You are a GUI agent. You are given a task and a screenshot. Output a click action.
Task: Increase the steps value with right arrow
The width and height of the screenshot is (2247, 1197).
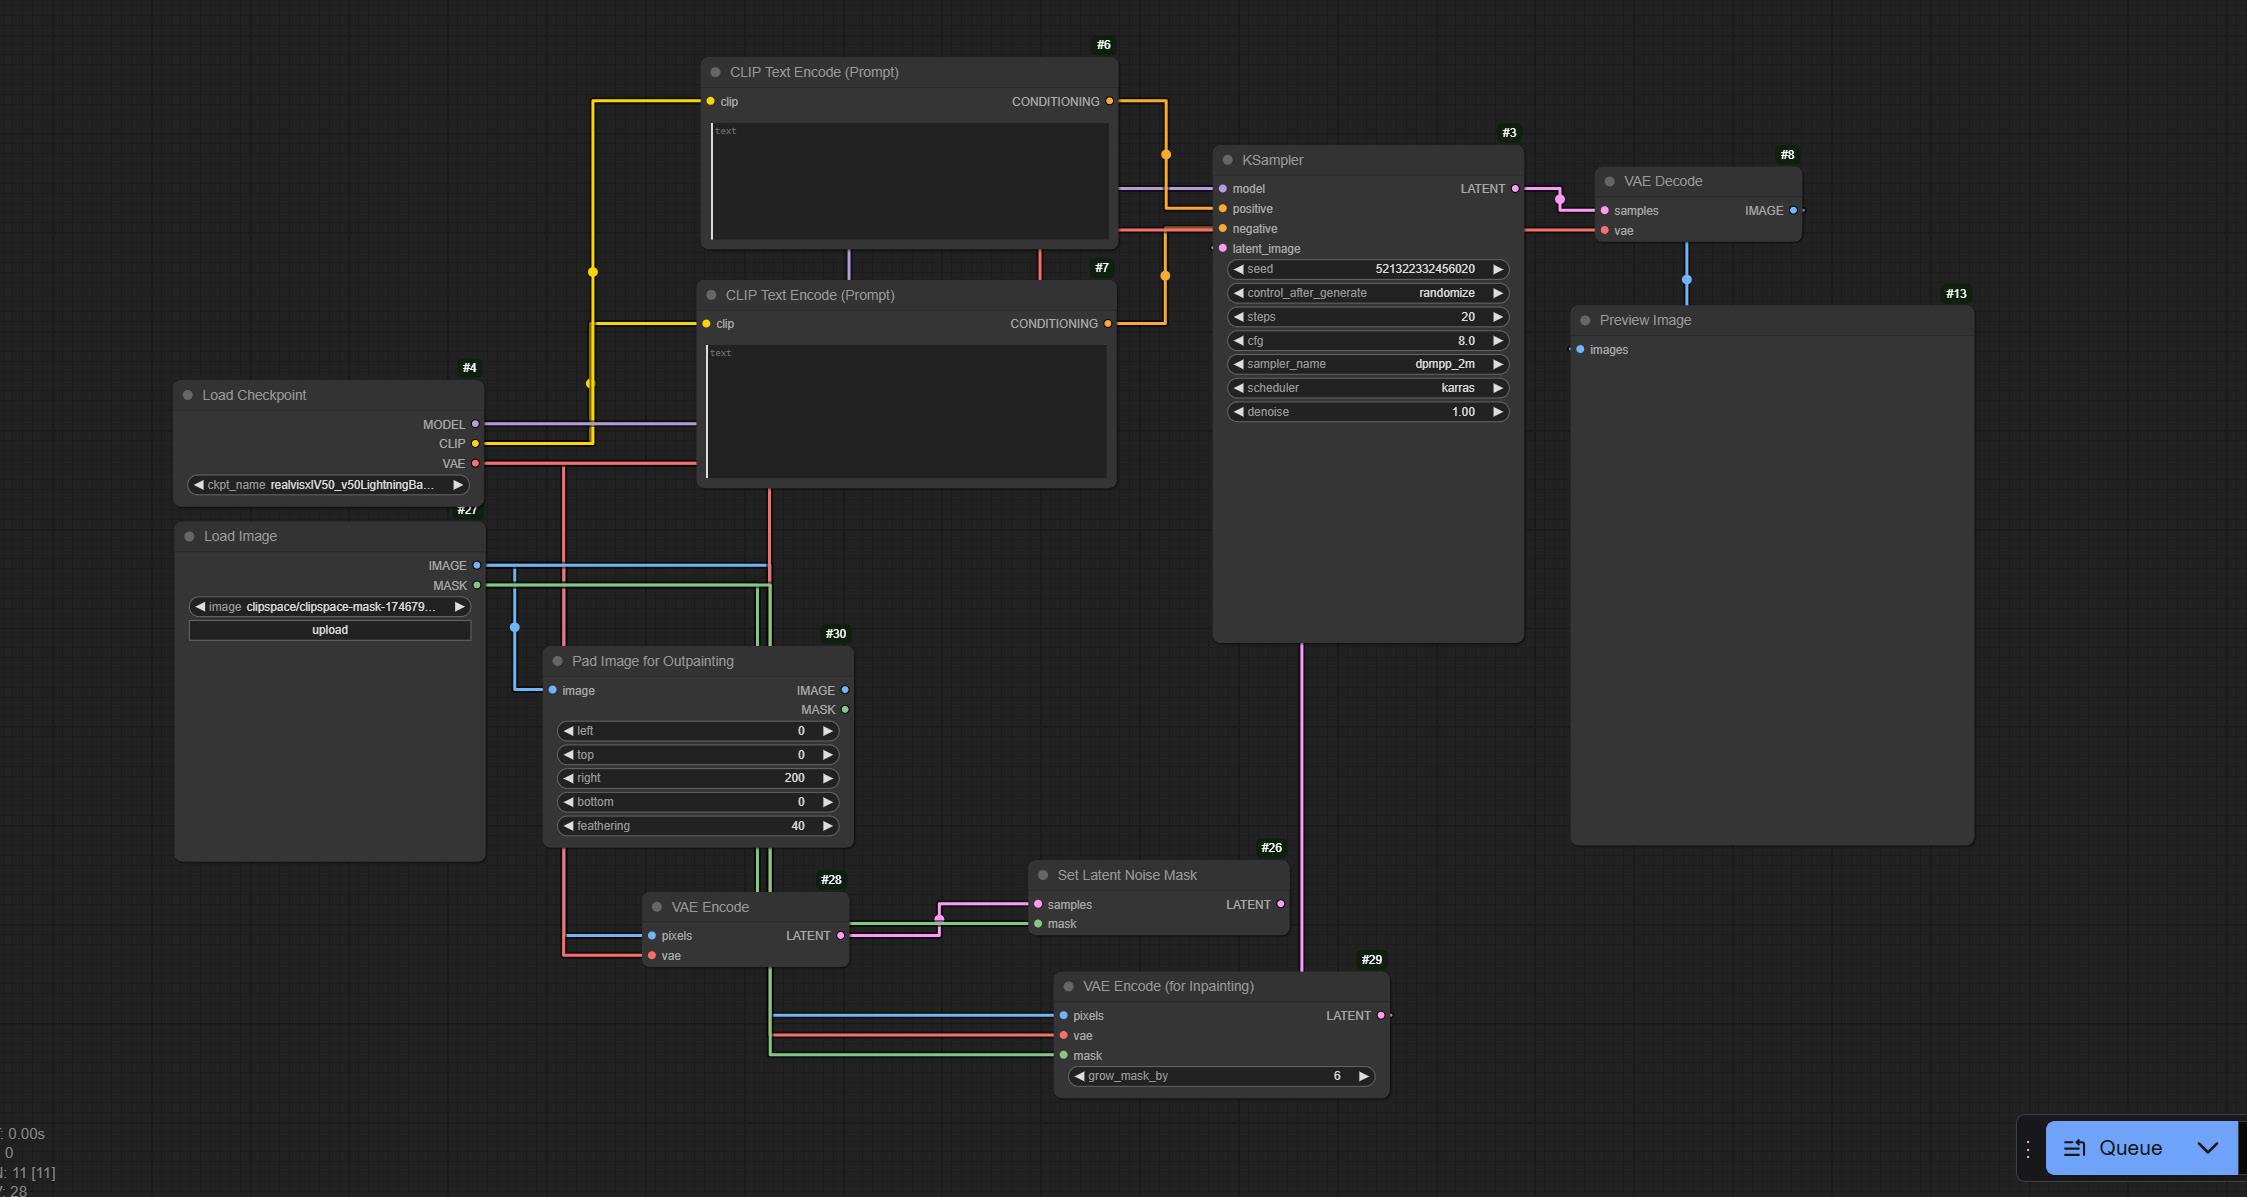click(1497, 317)
